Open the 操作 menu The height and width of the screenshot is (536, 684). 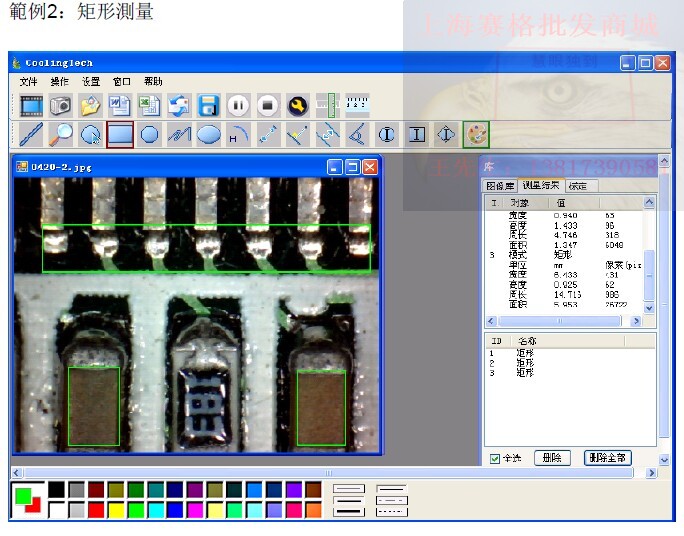tap(60, 82)
